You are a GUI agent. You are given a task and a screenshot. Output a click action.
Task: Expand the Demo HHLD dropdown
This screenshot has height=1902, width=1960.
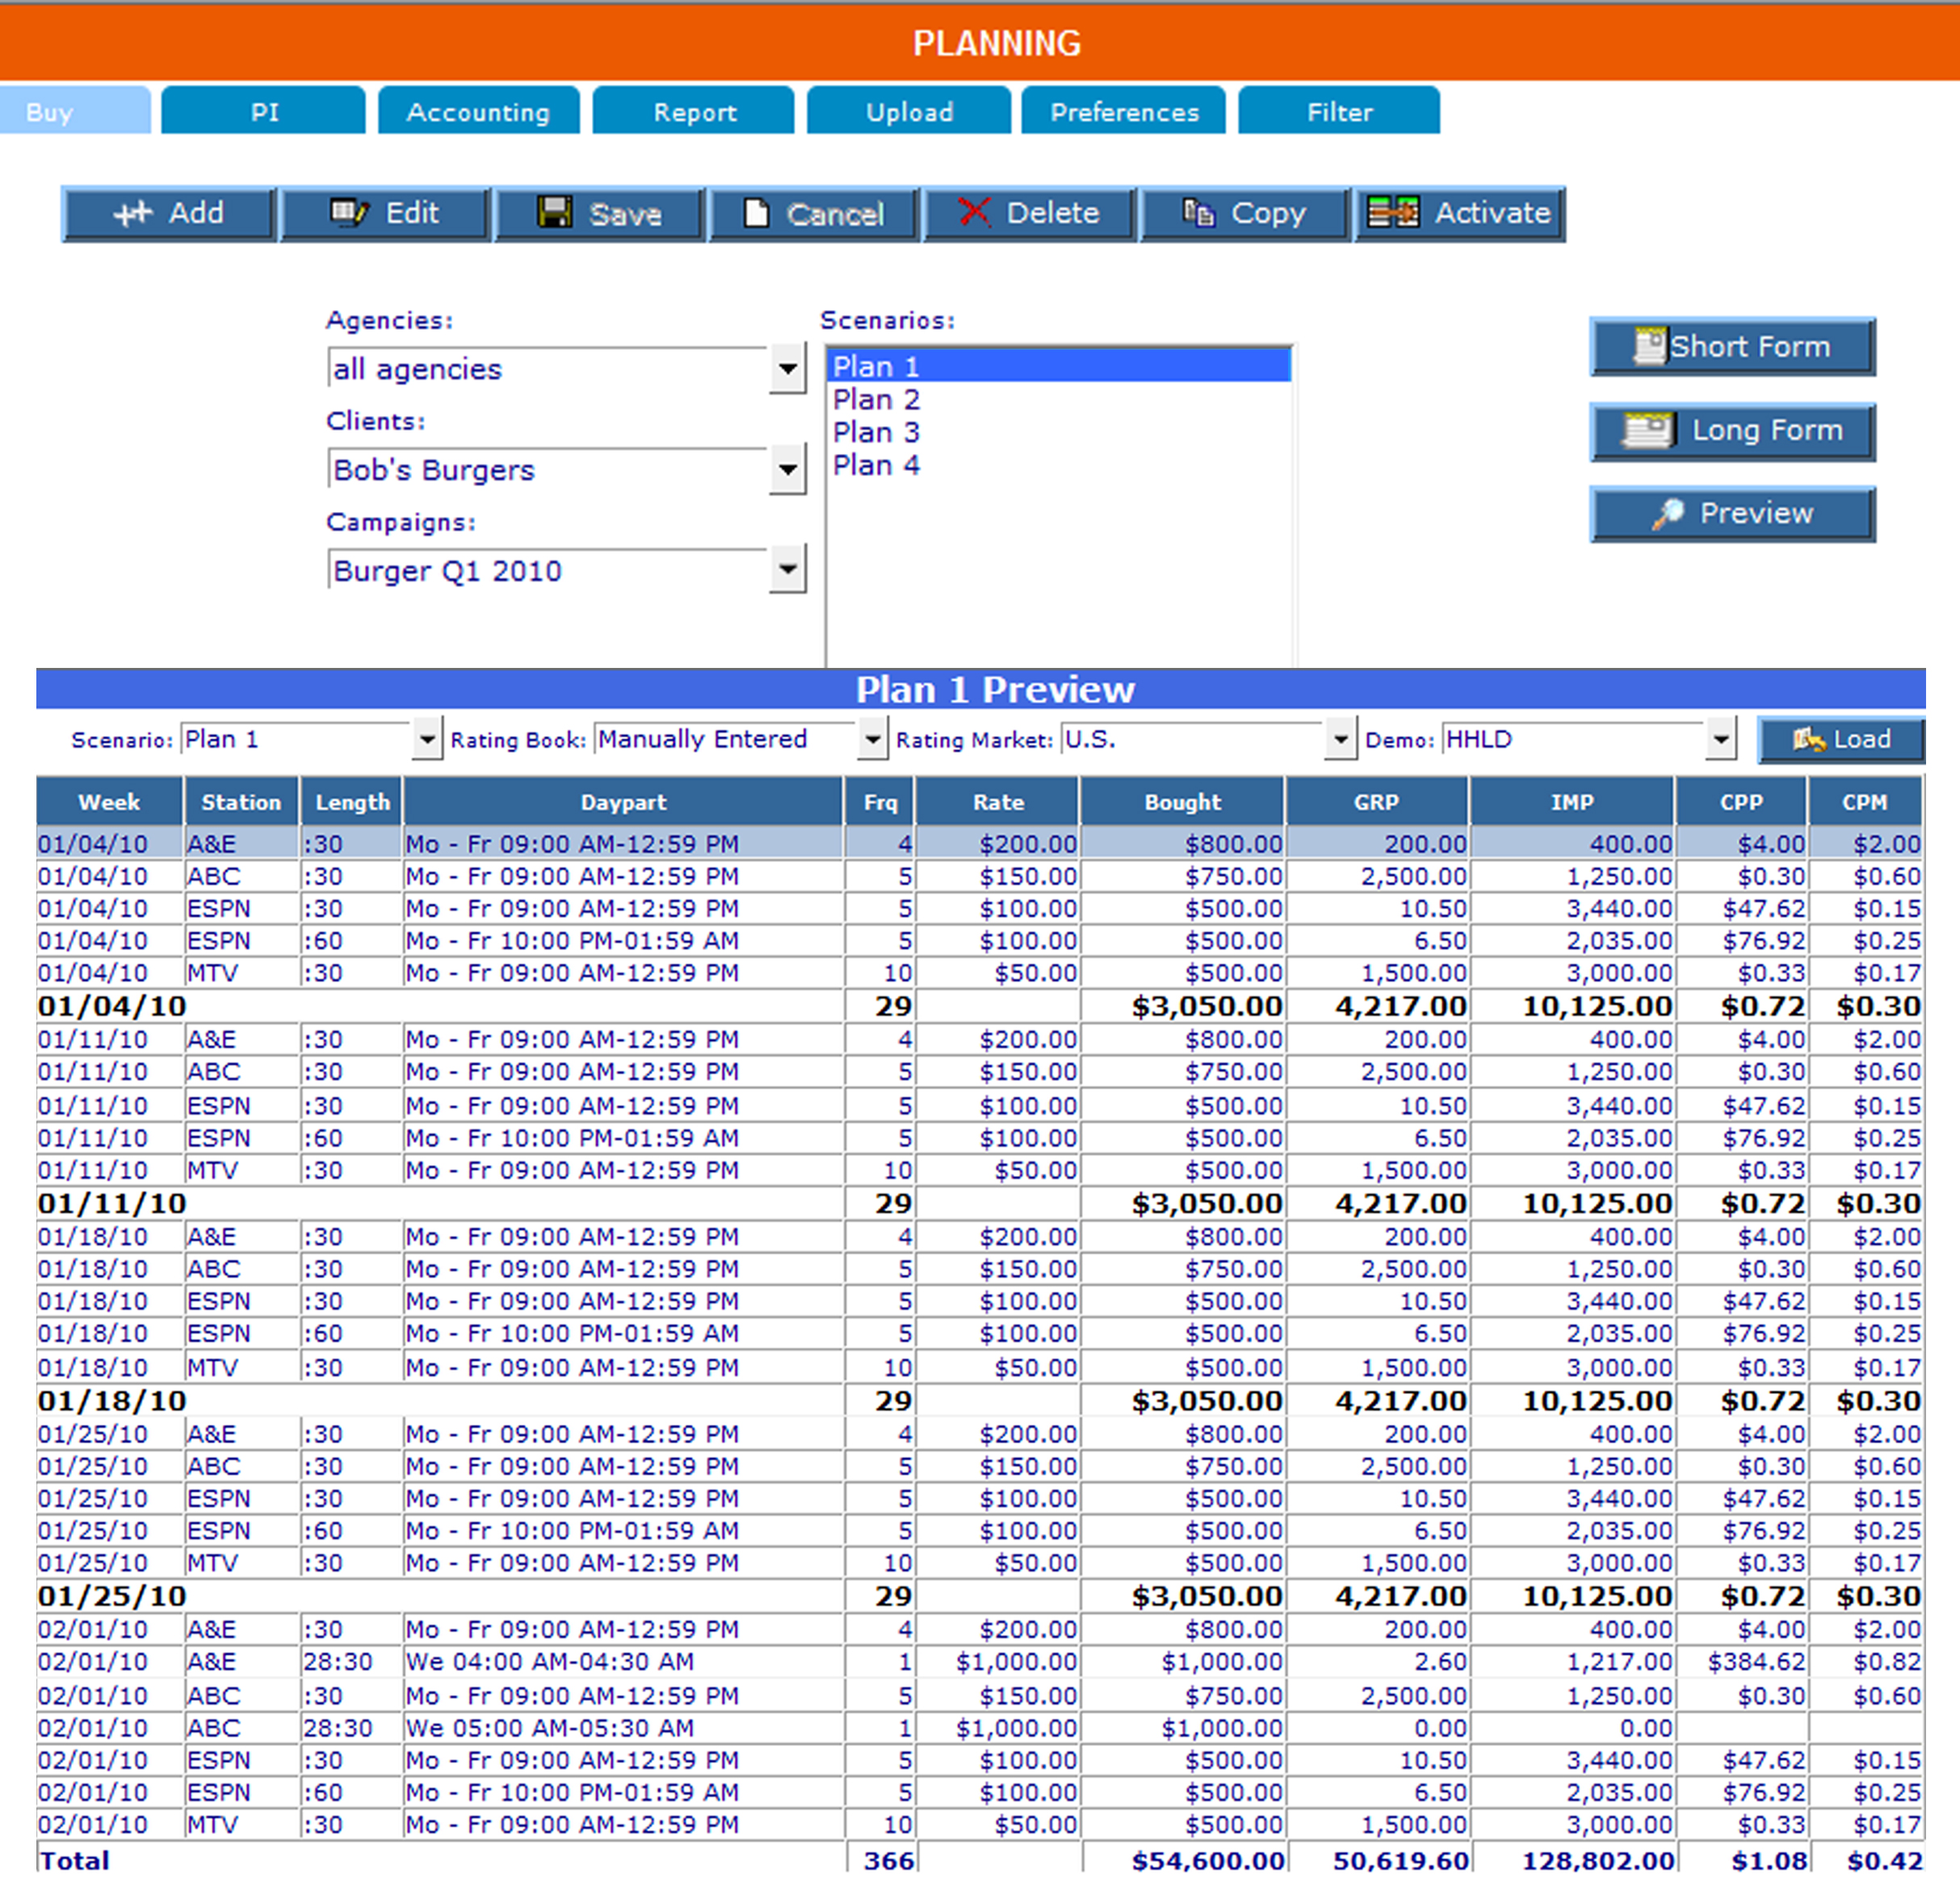tap(1720, 740)
